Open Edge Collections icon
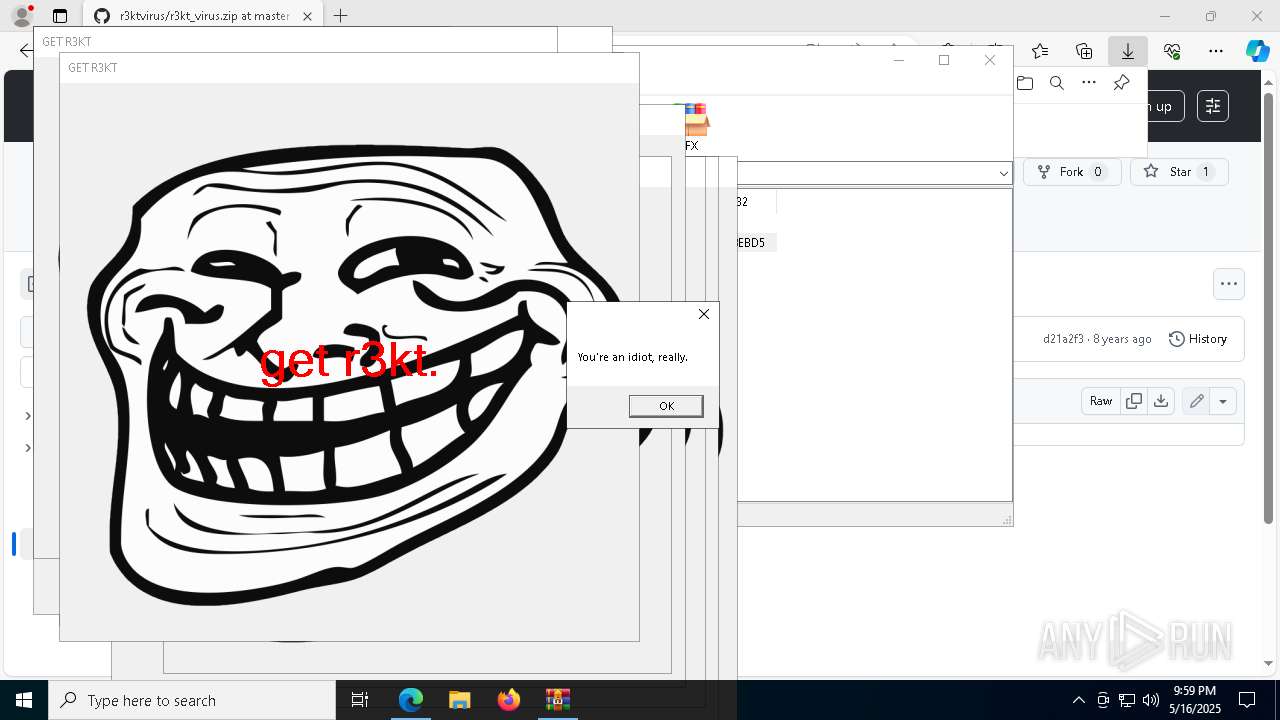Screen dimensions: 1280x720 (x=1084, y=51)
